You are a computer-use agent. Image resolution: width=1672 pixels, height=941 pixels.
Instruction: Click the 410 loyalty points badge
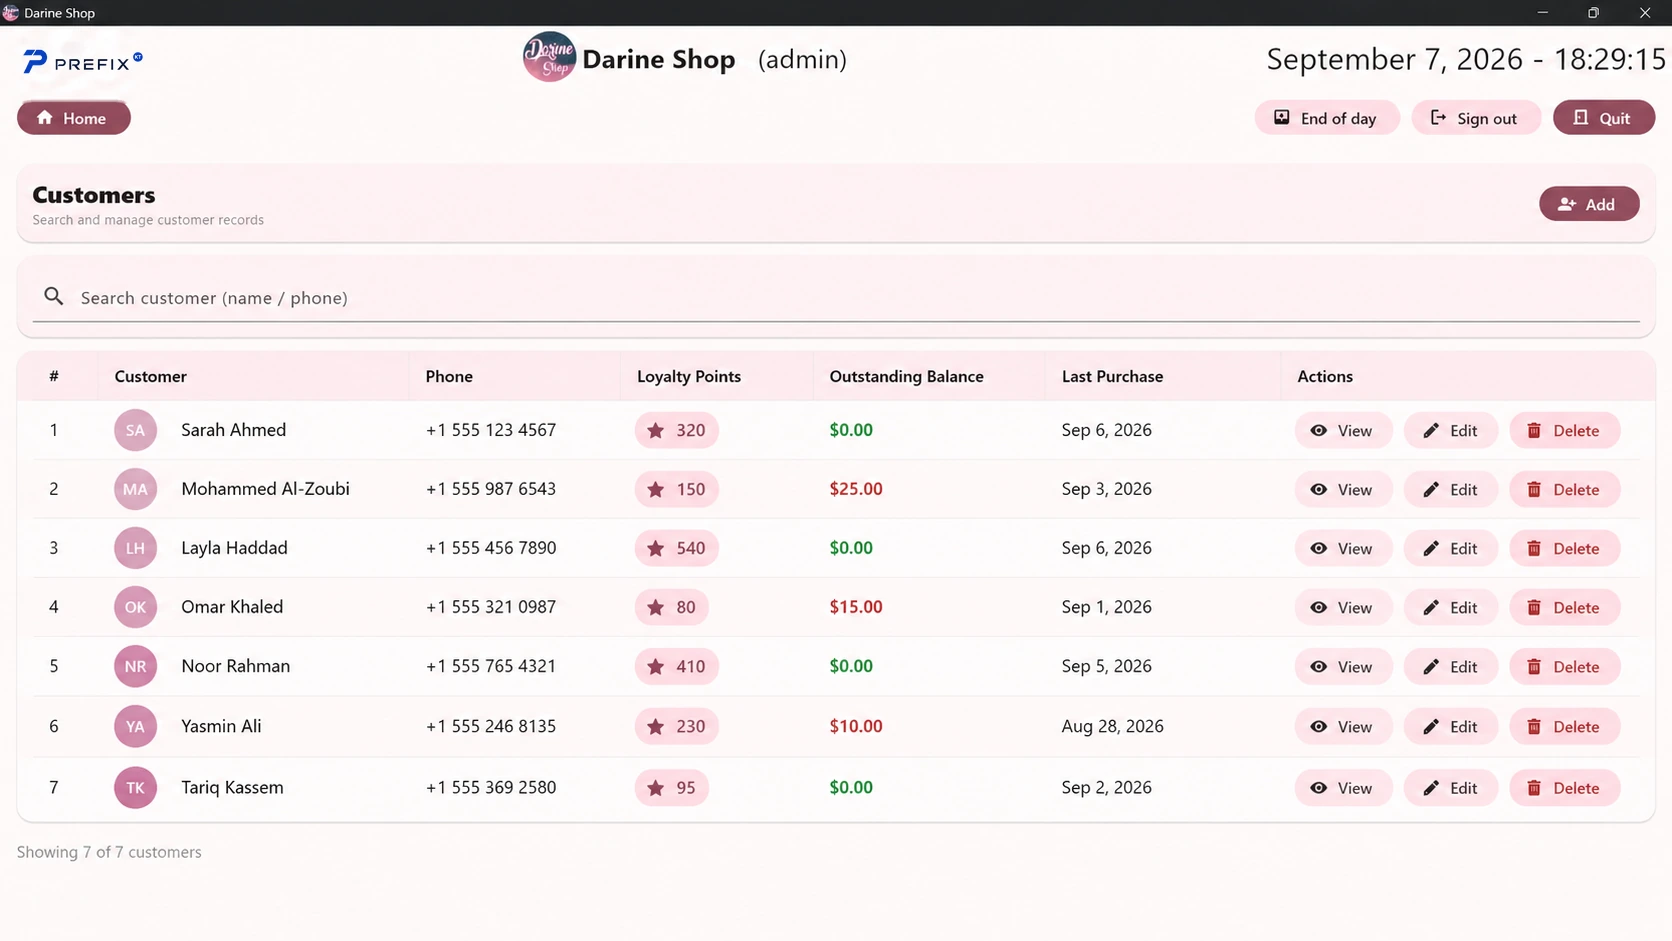tap(676, 666)
